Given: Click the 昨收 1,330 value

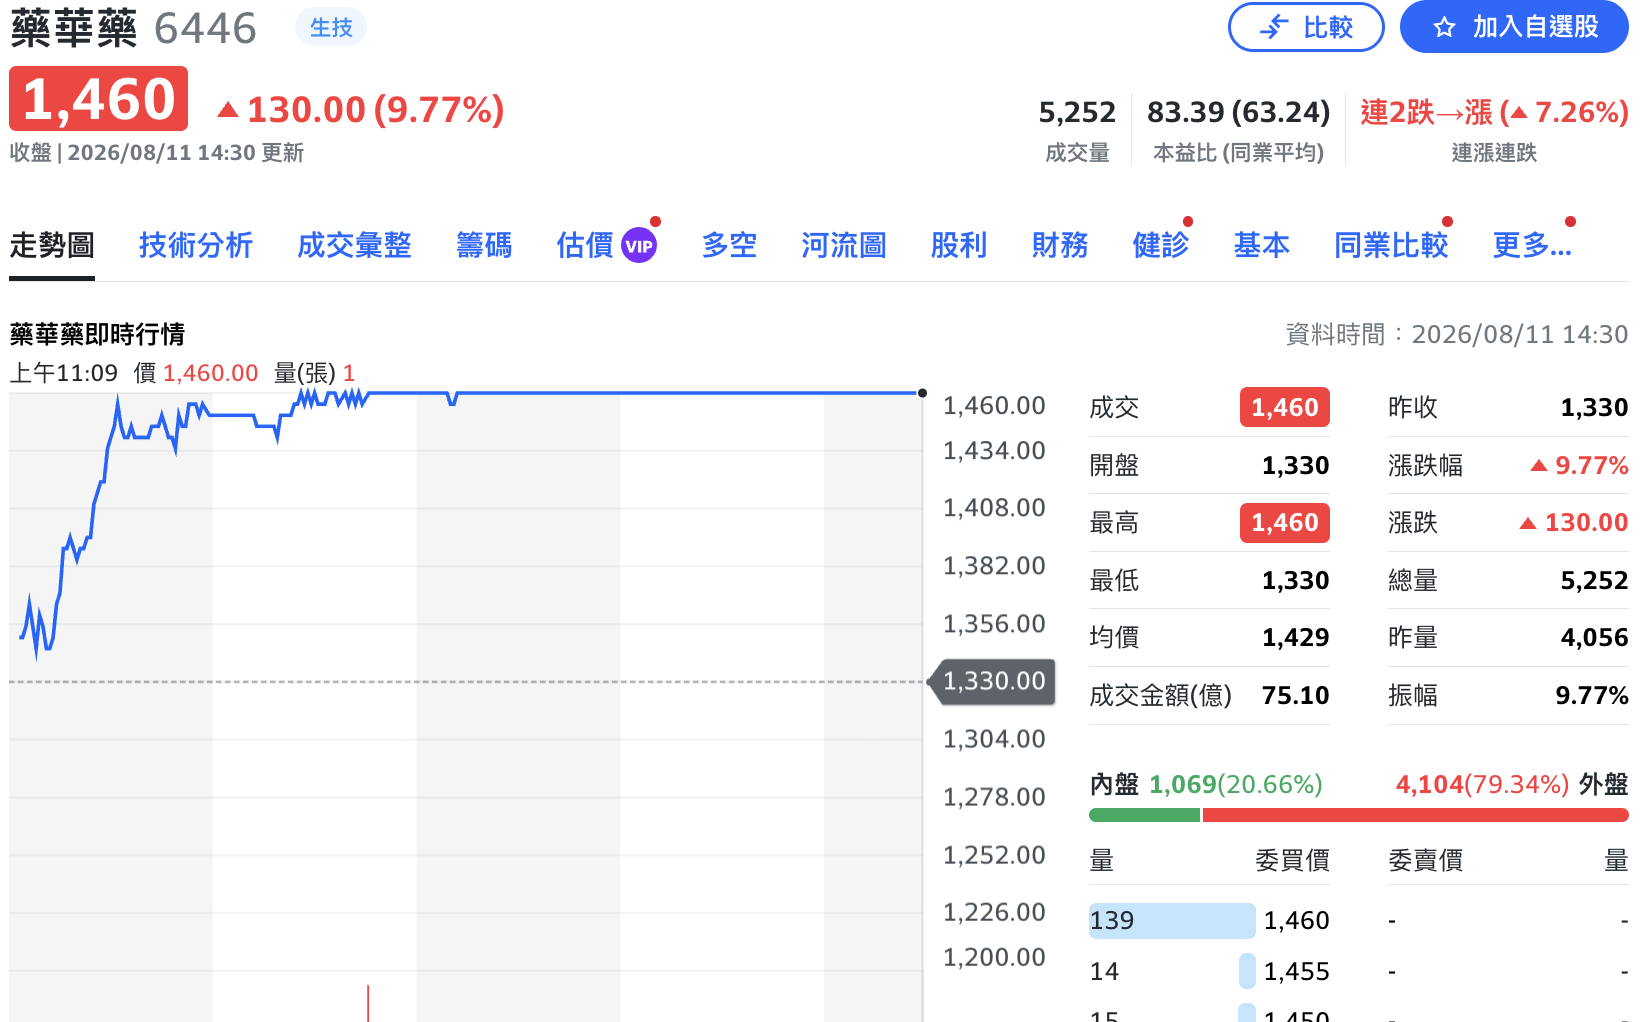Looking at the screenshot, I should tap(1594, 407).
